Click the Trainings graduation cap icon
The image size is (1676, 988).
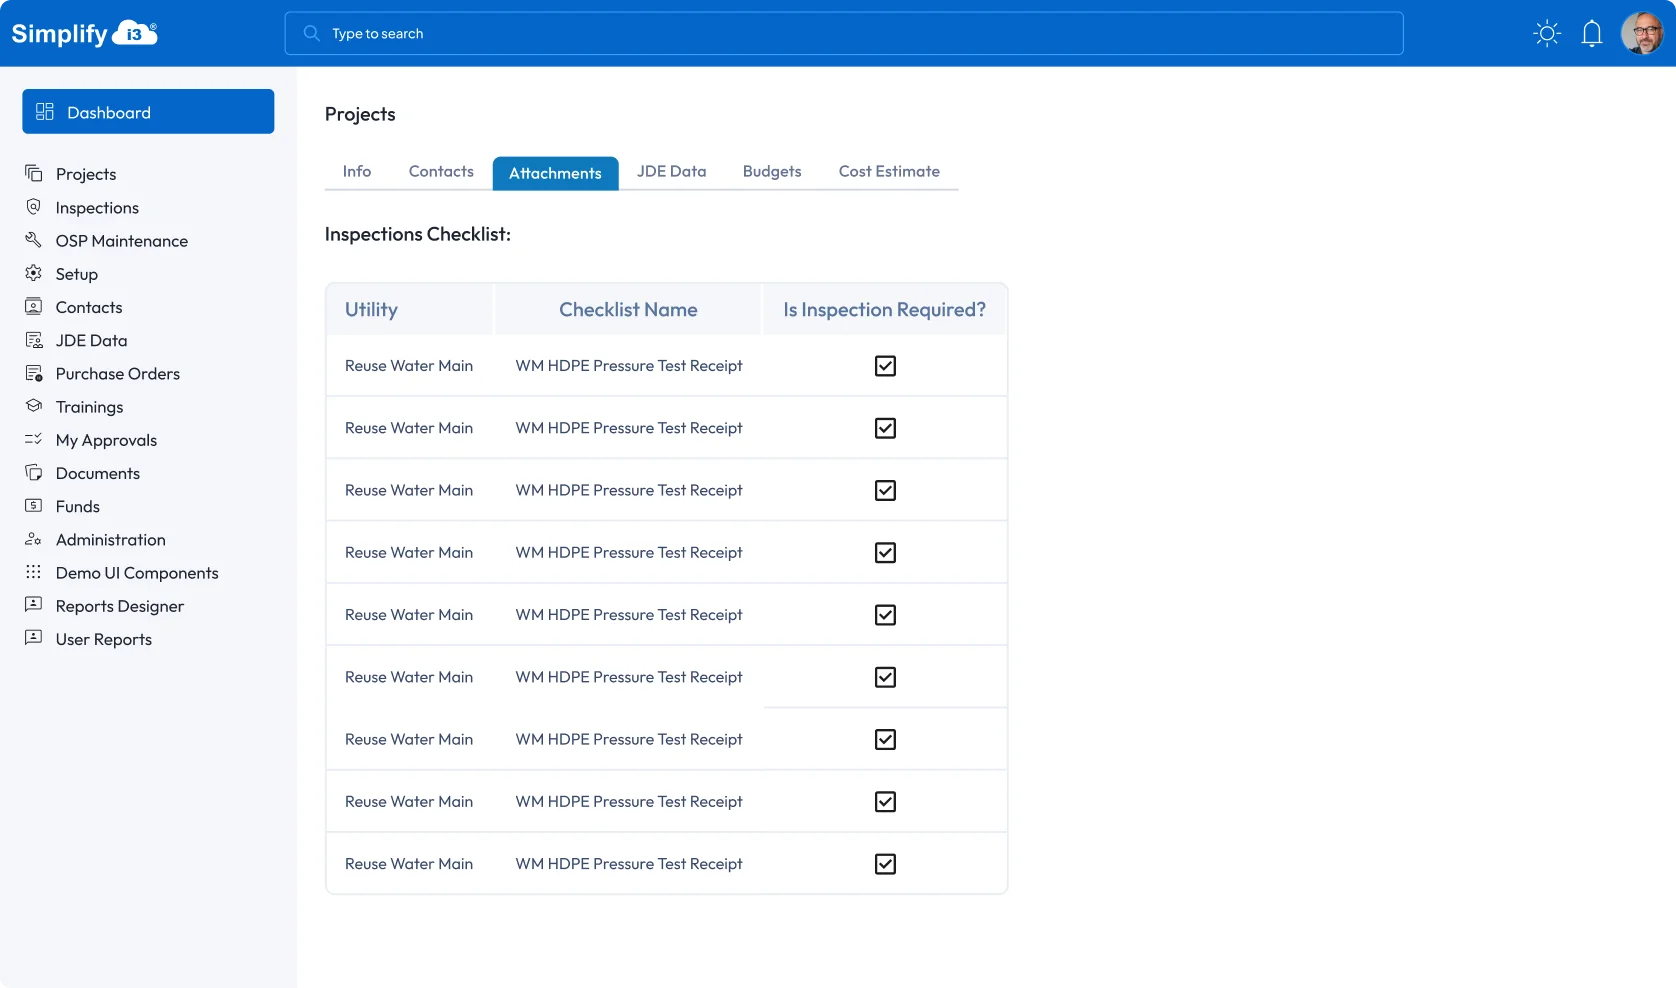click(34, 406)
